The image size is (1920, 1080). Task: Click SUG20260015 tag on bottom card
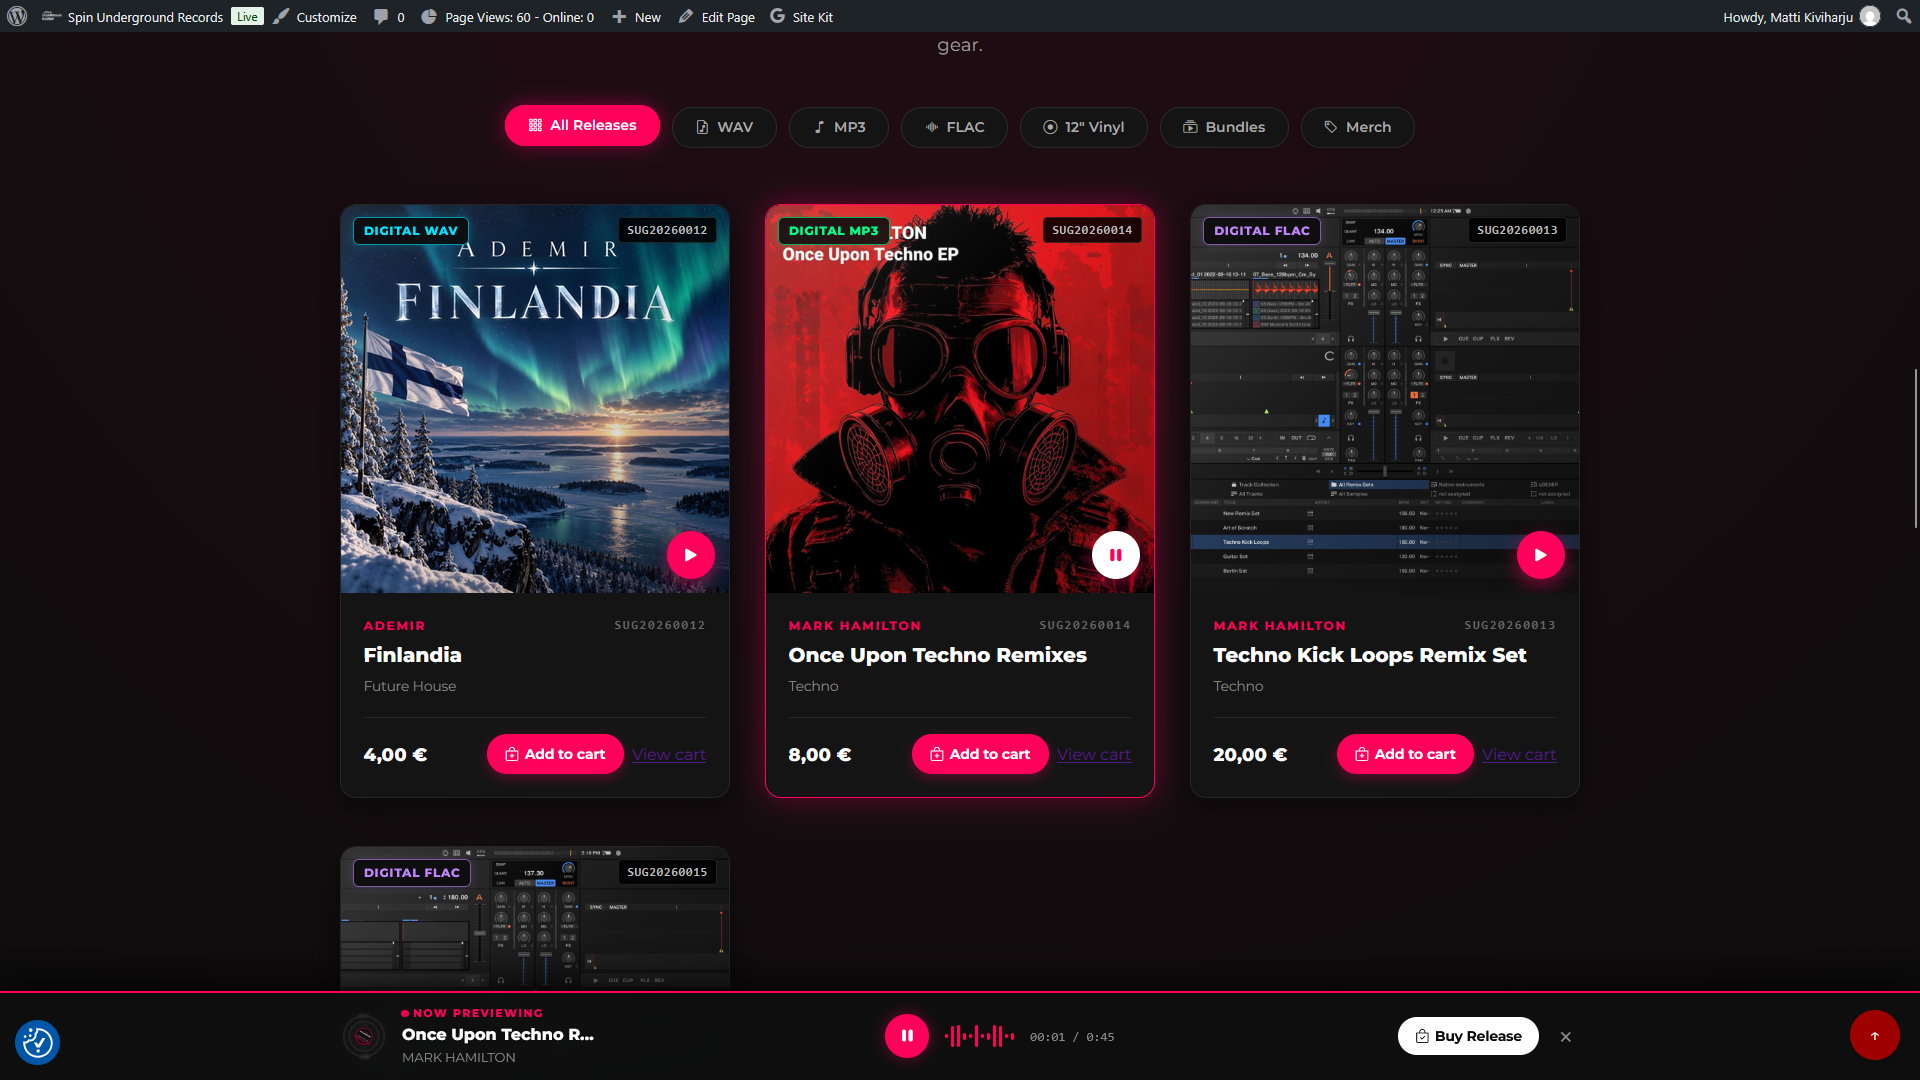(667, 872)
